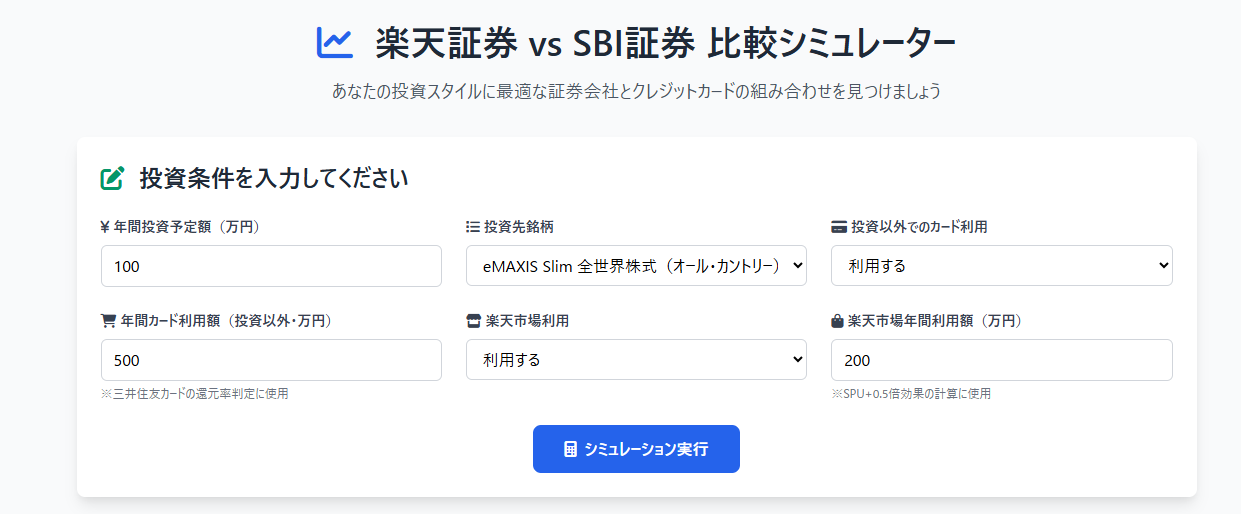This screenshot has height=514, width=1241.
Task: Click the 三井住友カード還元率判定 note text
Action: coord(195,394)
